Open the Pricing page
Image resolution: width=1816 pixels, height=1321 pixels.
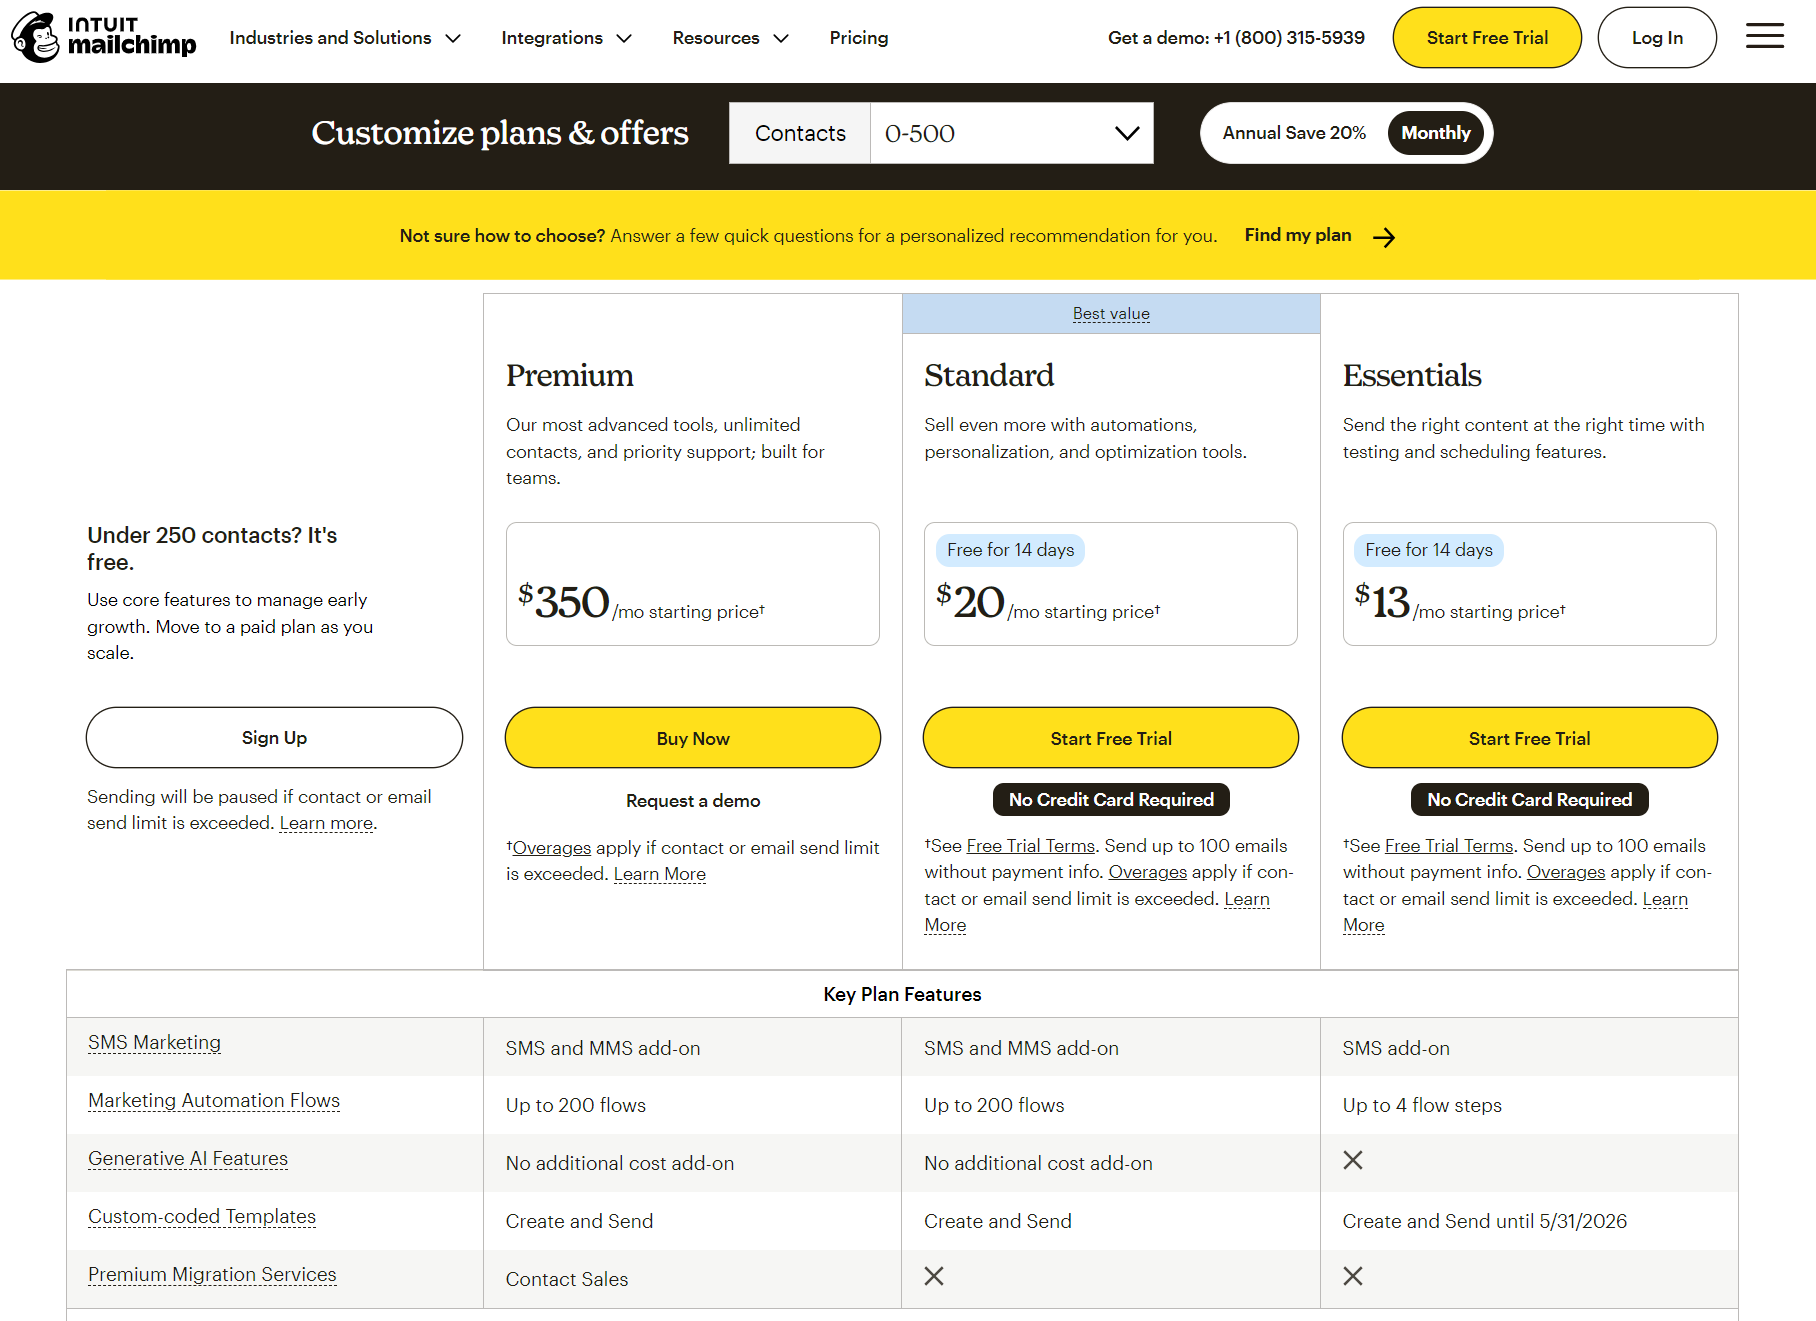pos(859,38)
